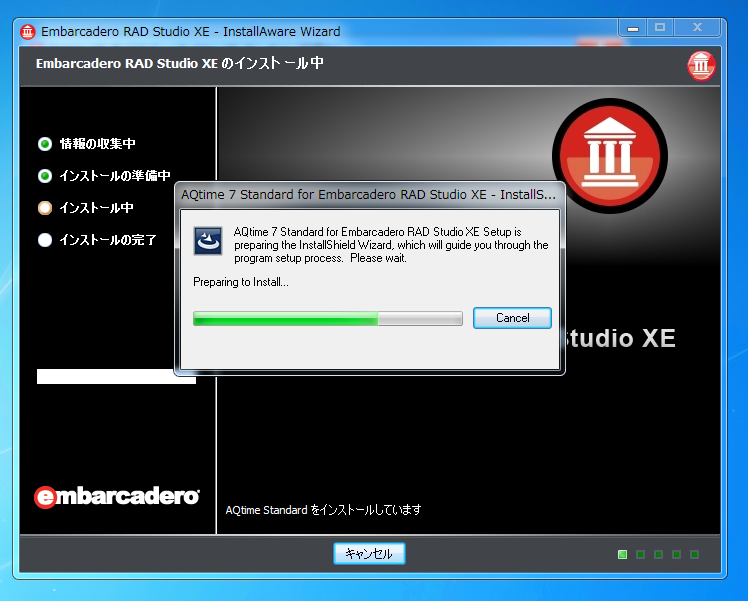The height and width of the screenshot is (601, 748).
Task: Click the embarcadero brand logo in sidebar
Action: 117,497
